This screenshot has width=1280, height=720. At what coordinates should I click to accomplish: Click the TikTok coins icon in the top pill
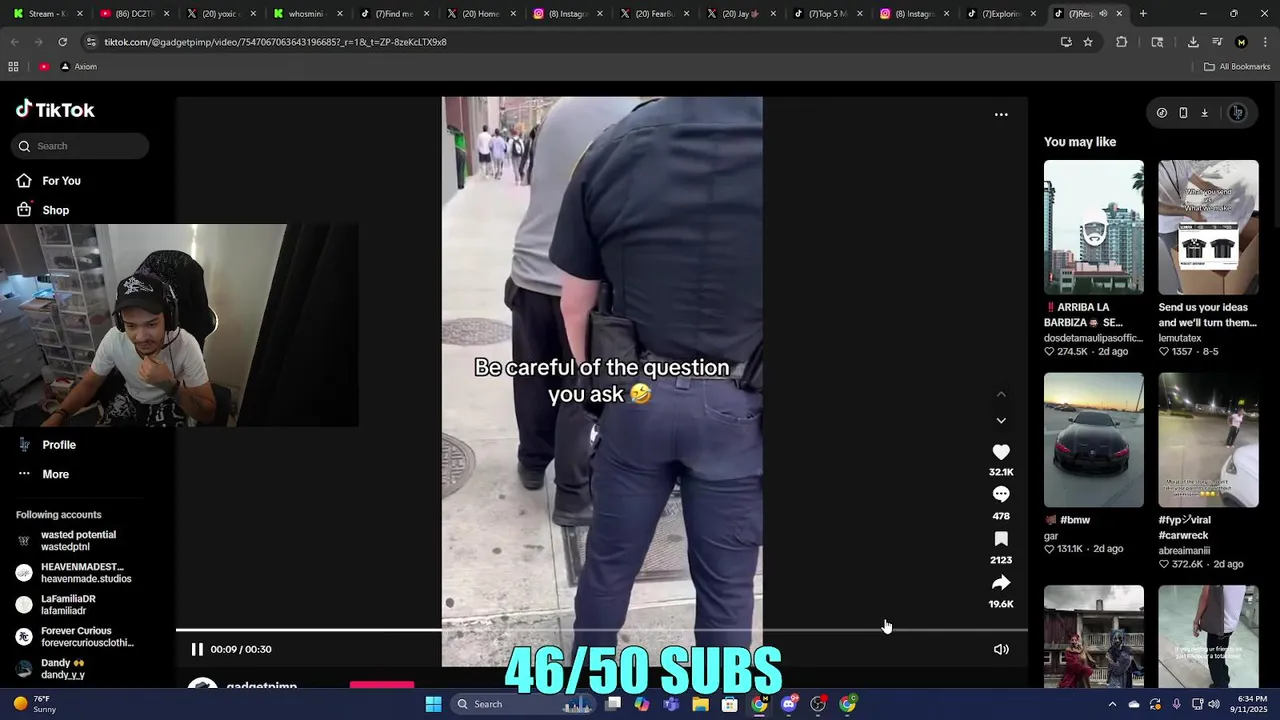[1161, 113]
